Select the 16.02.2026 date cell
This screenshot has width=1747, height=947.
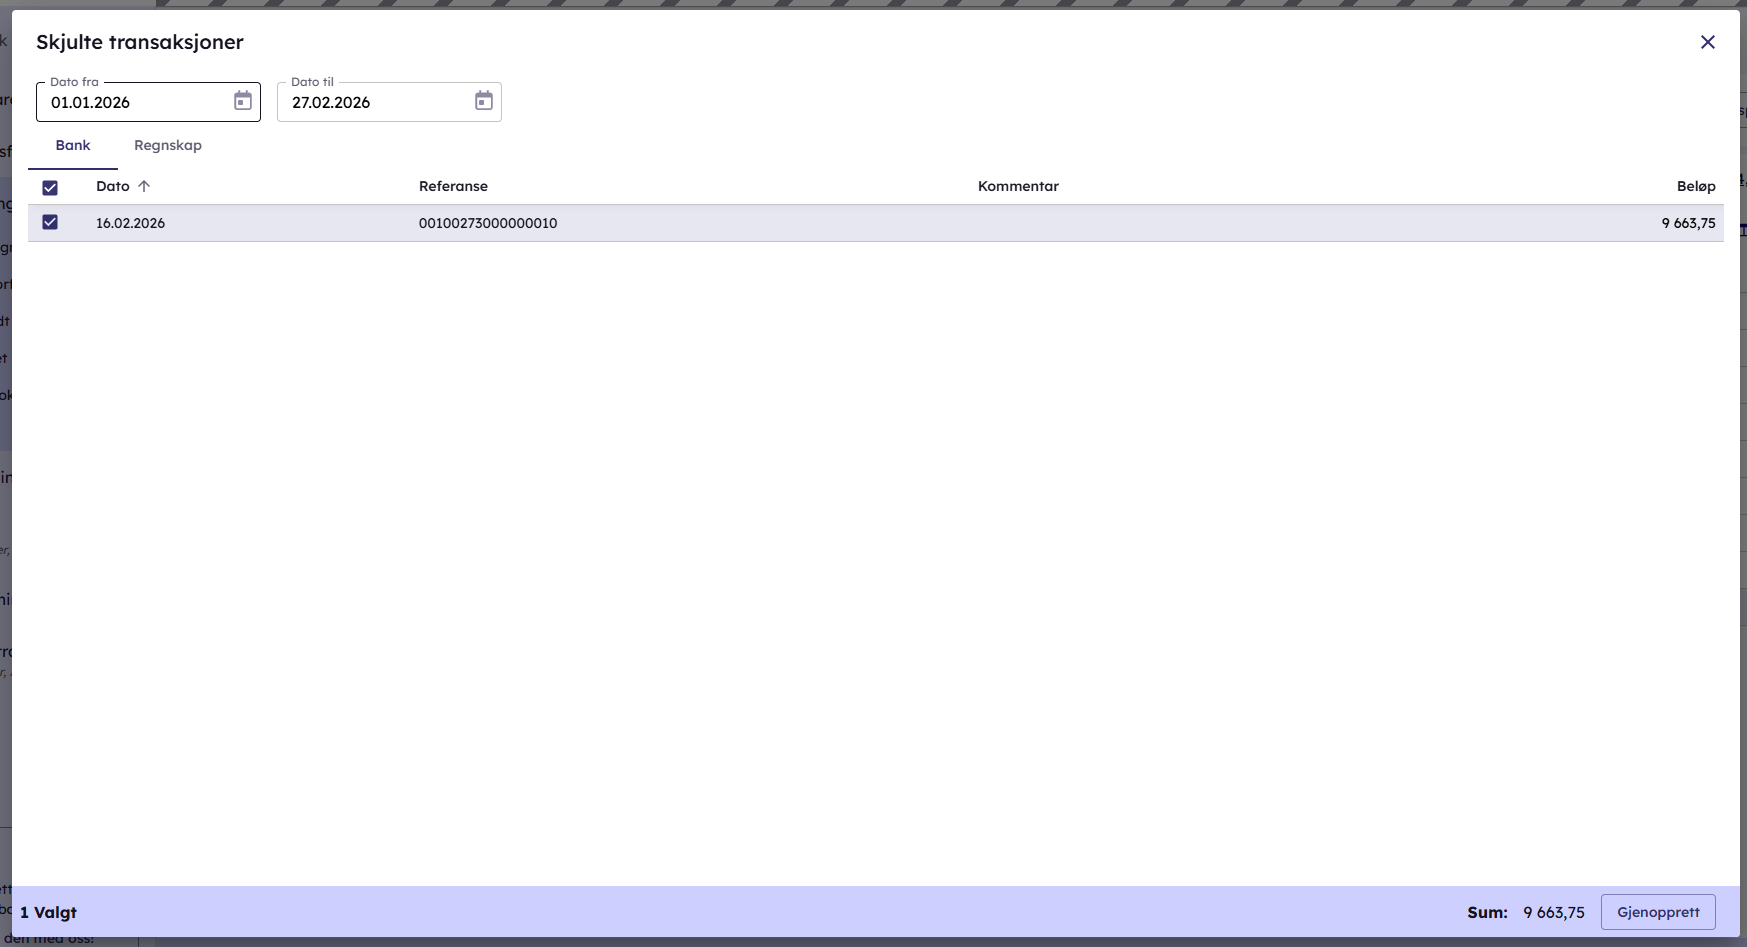[x=130, y=224]
